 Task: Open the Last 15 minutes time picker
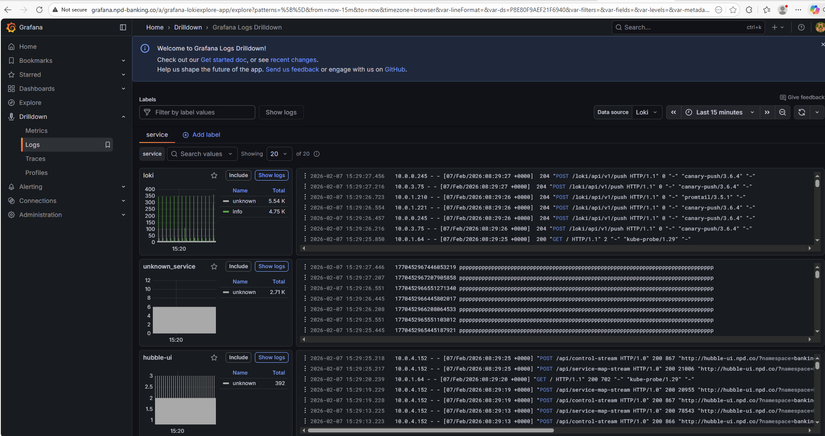pyautogui.click(x=725, y=113)
